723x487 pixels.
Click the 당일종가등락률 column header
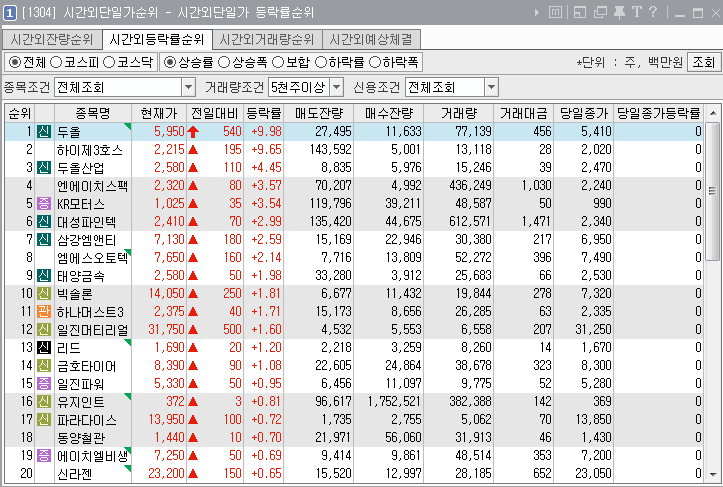point(658,113)
